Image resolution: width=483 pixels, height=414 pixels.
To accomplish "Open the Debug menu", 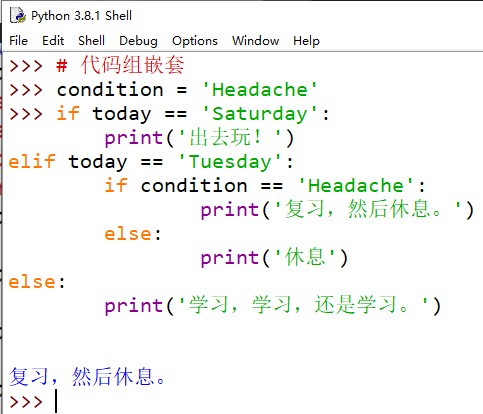I will [138, 41].
